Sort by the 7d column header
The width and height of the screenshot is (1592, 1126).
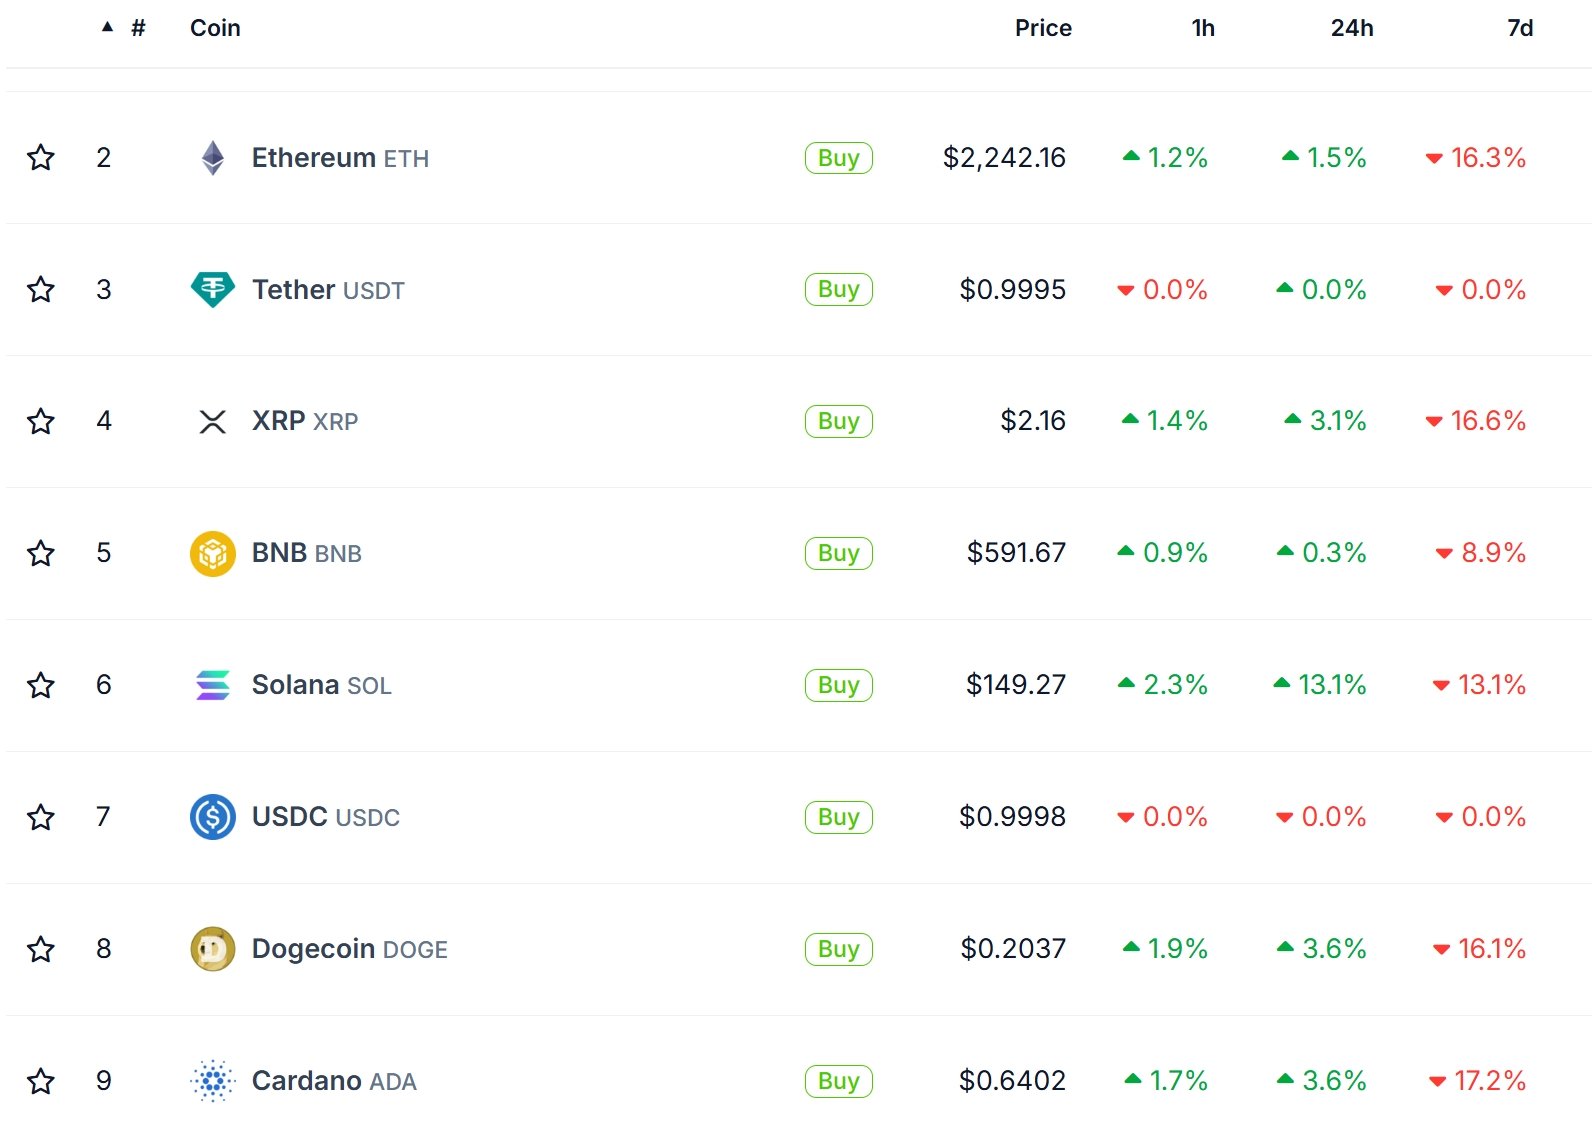pos(1520,28)
